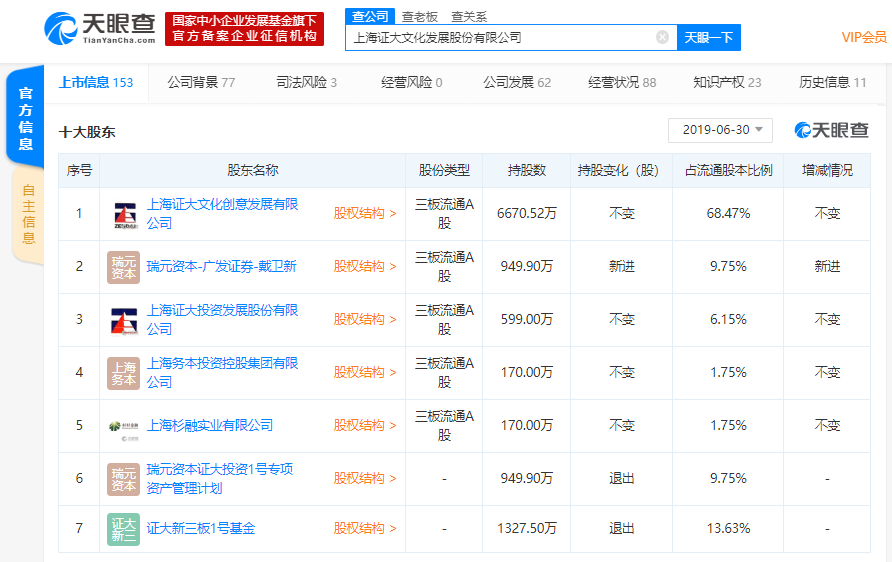
Task: Open the 知识产权 tab
Action: click(726, 82)
